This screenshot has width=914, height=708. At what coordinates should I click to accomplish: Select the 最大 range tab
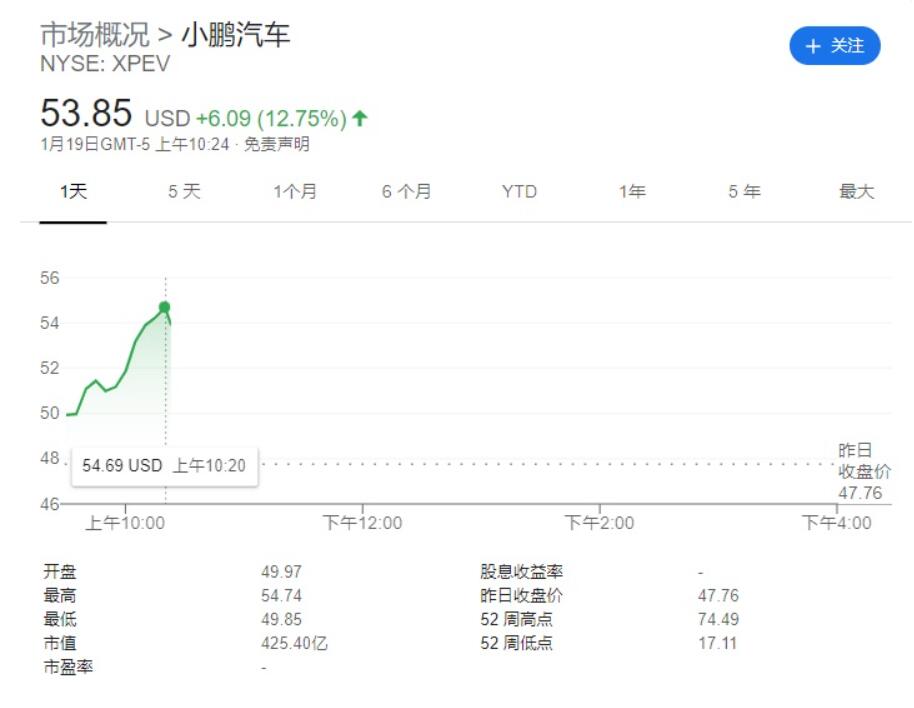[856, 191]
